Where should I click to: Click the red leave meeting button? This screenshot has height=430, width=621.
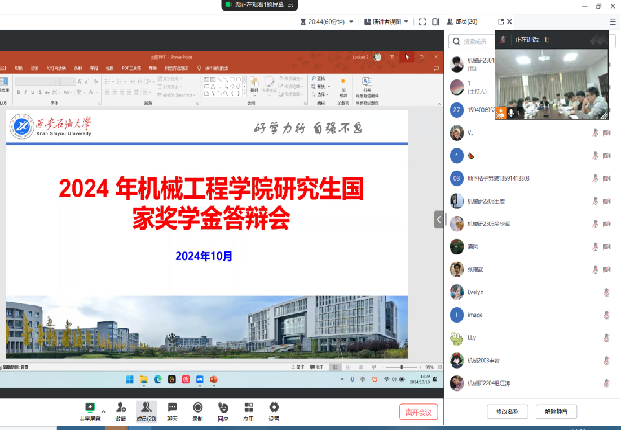(416, 411)
